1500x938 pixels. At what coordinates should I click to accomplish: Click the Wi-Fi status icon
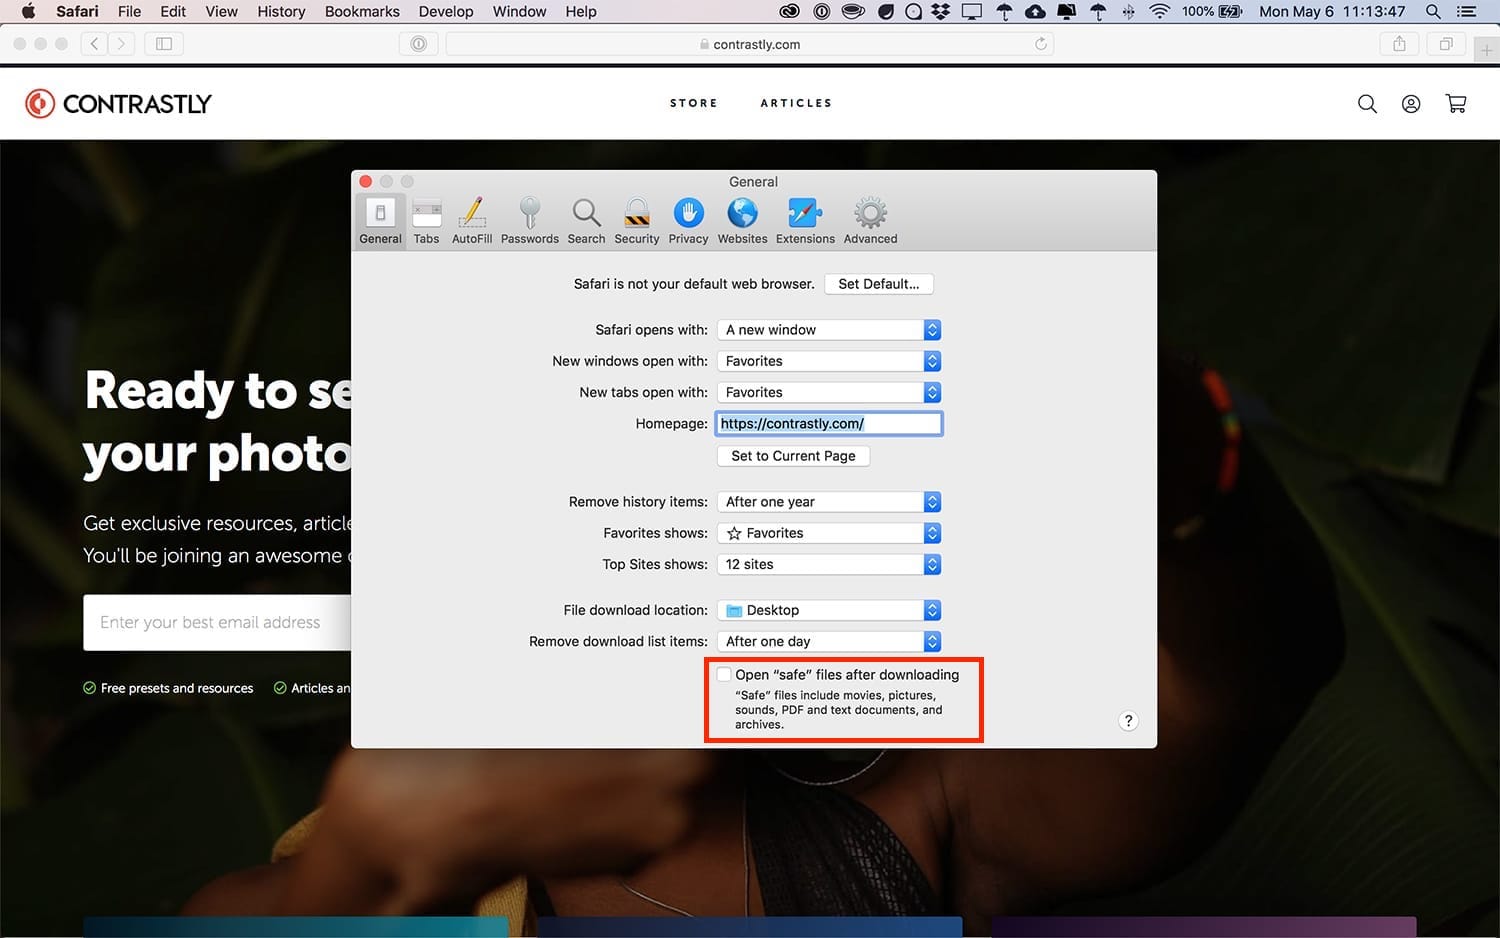(1159, 11)
